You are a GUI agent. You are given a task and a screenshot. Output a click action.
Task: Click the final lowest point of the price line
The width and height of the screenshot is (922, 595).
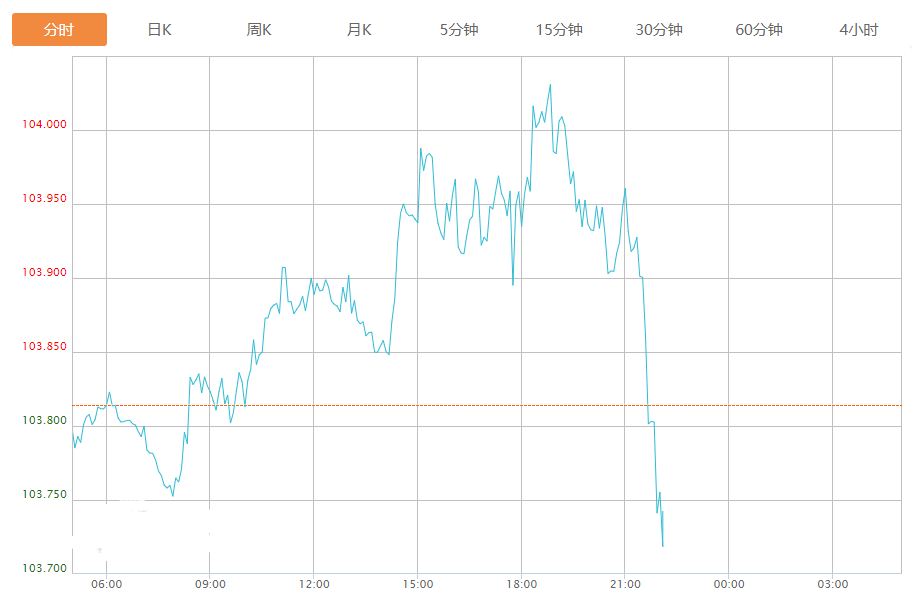point(663,546)
